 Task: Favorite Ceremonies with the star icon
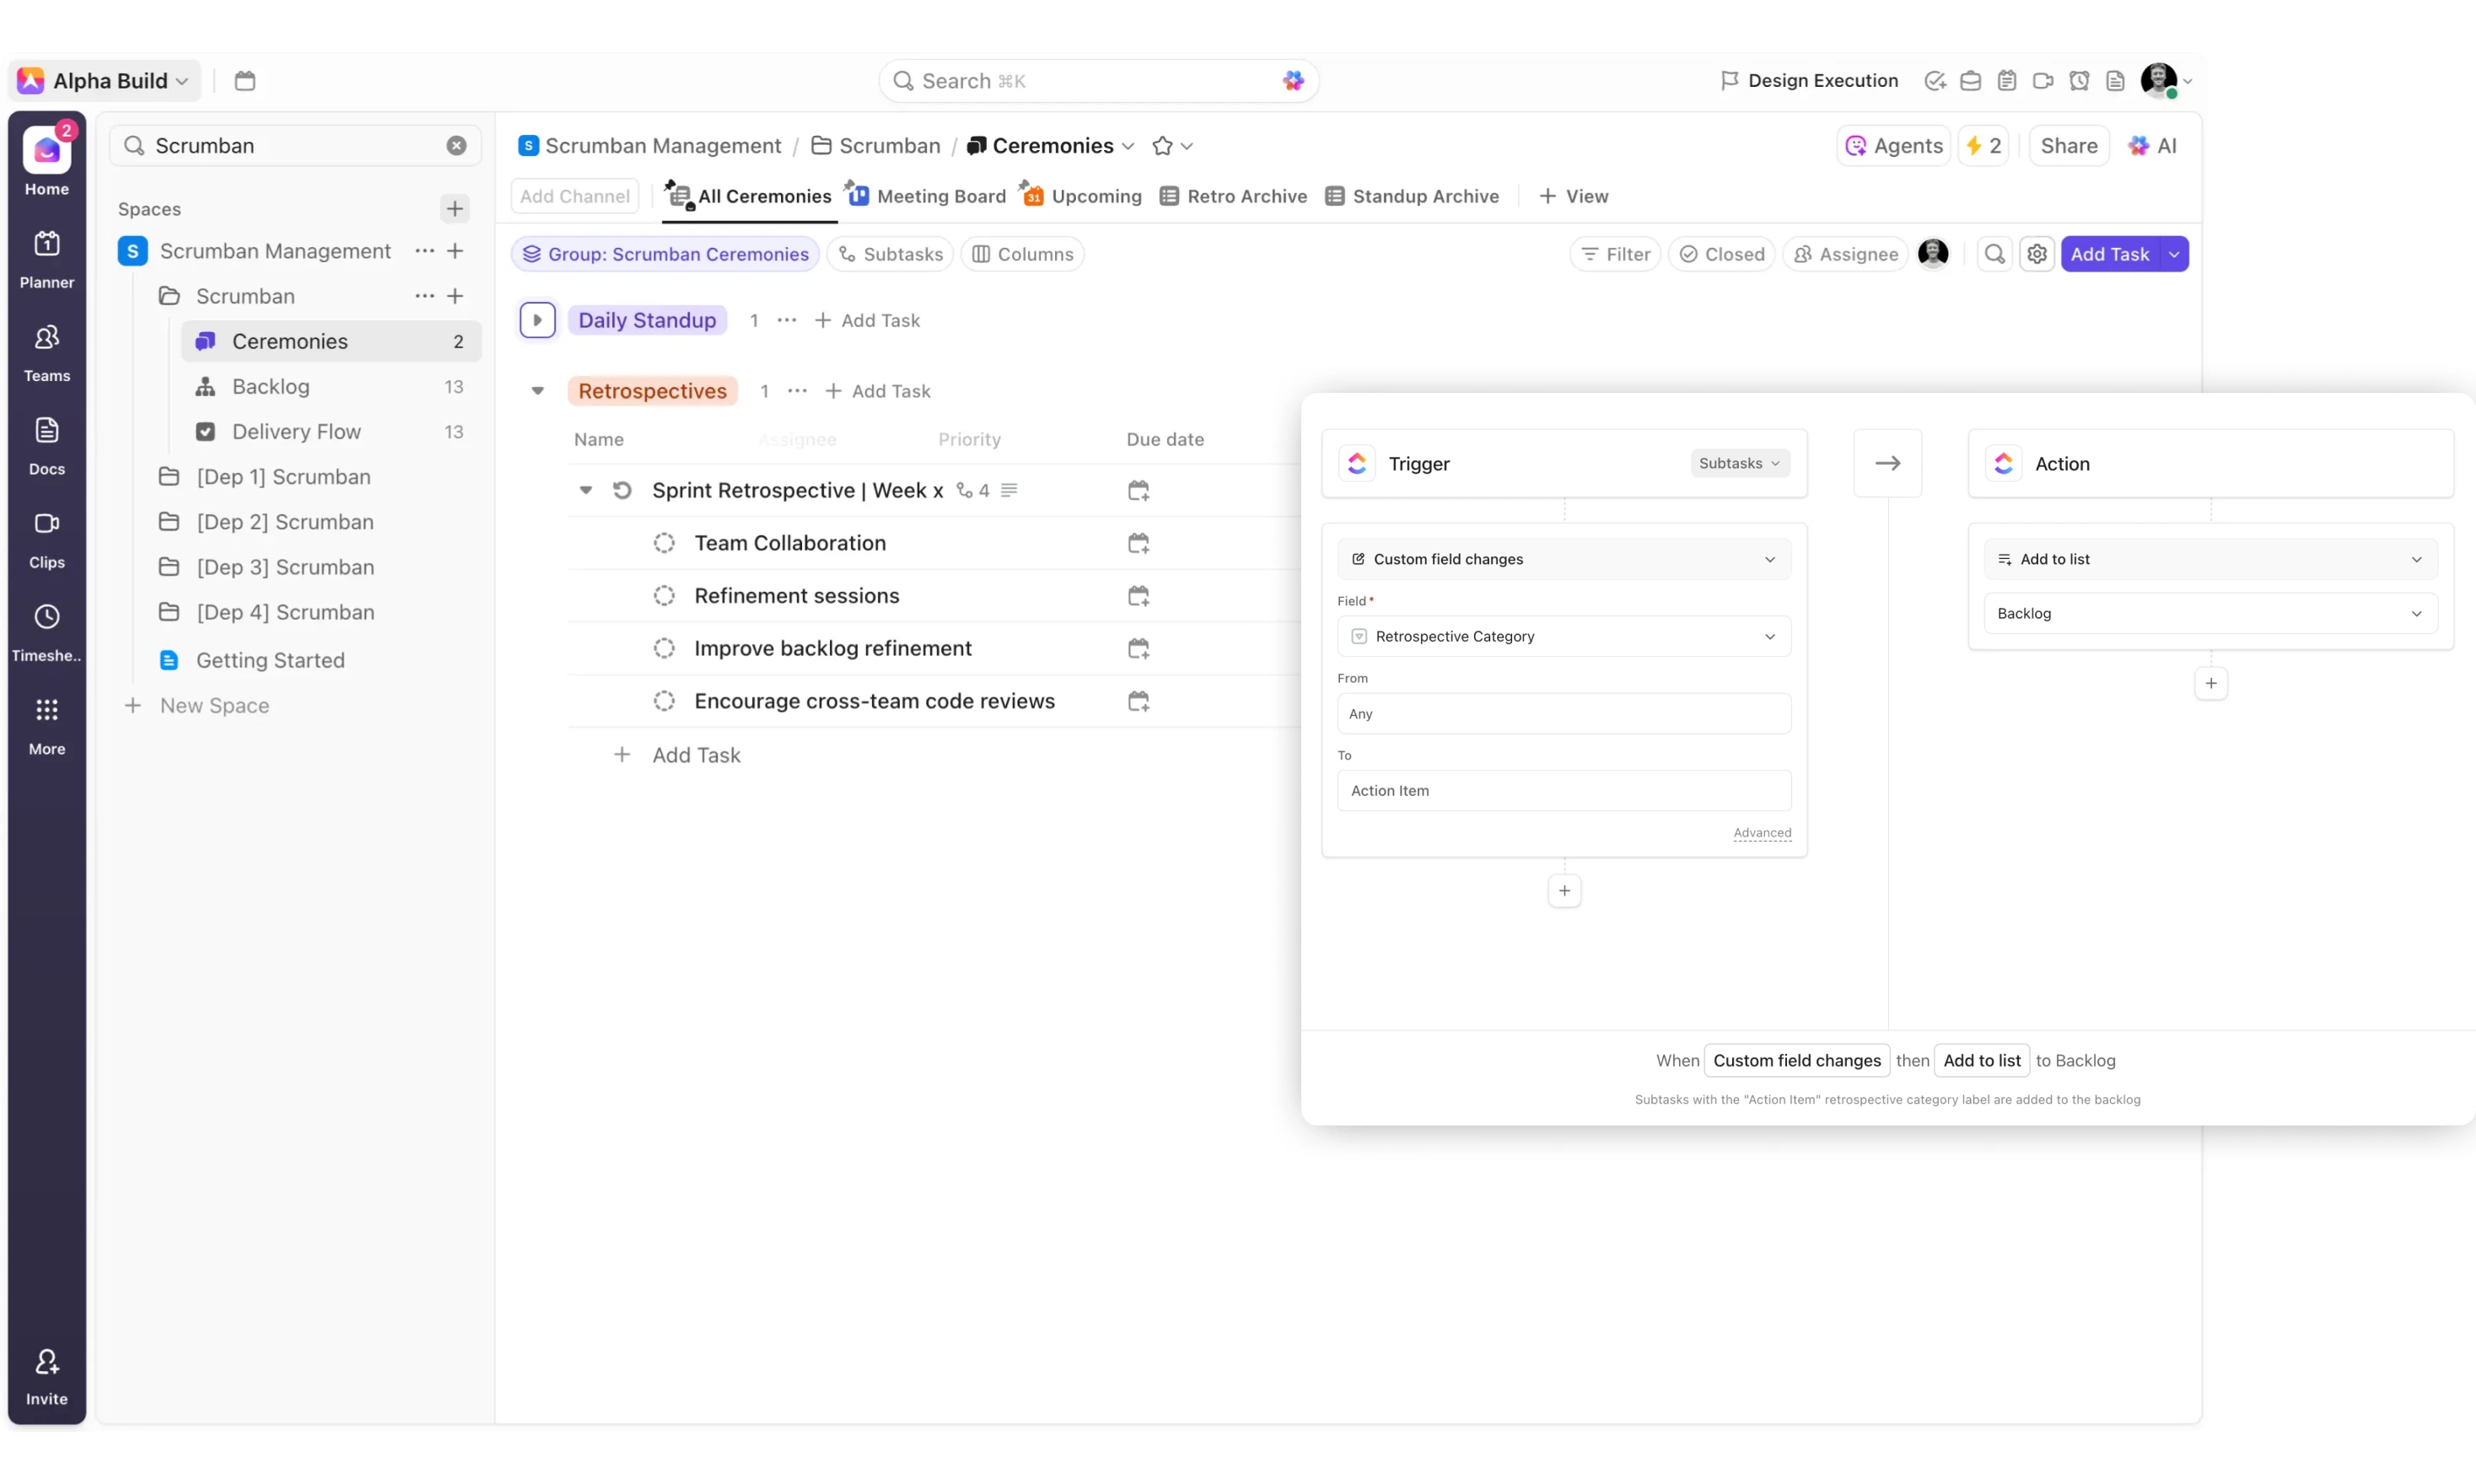1161,146
